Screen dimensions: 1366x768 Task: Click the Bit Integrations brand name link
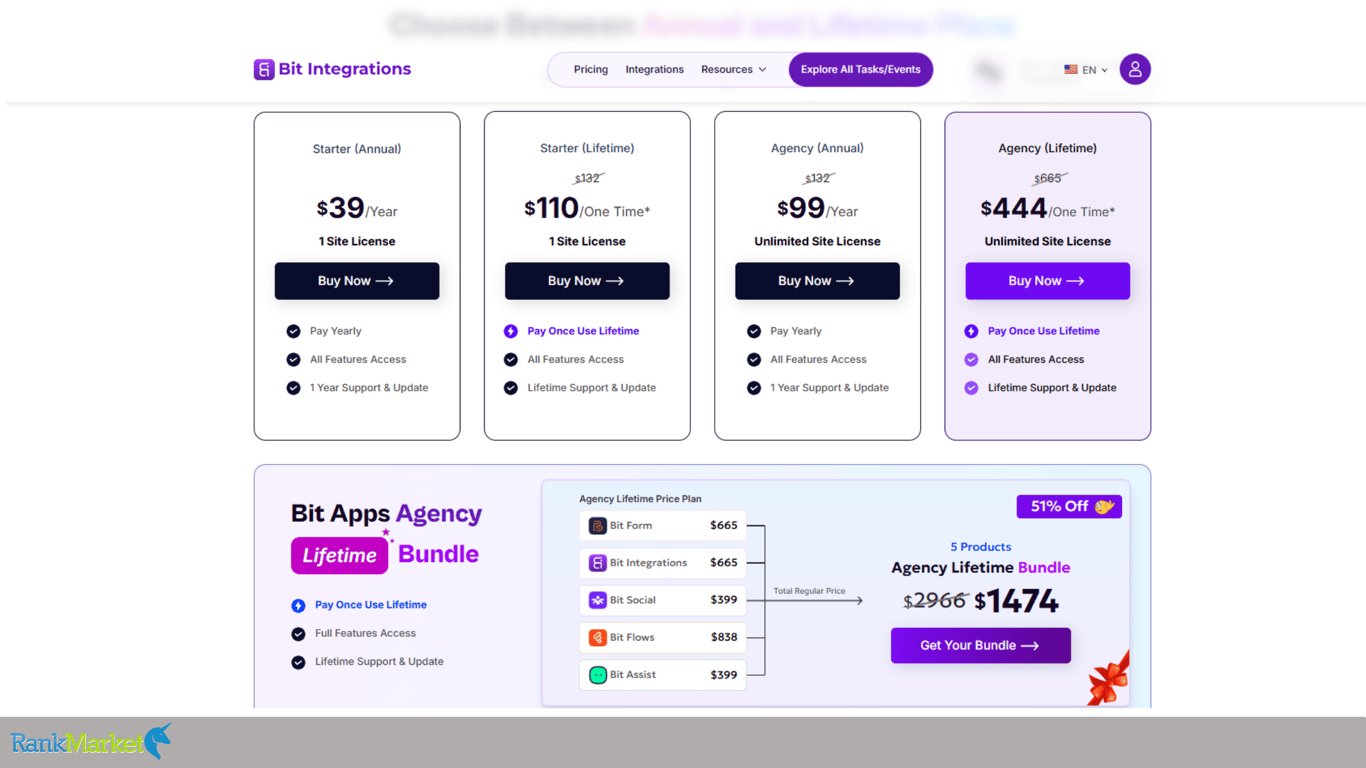(x=345, y=69)
